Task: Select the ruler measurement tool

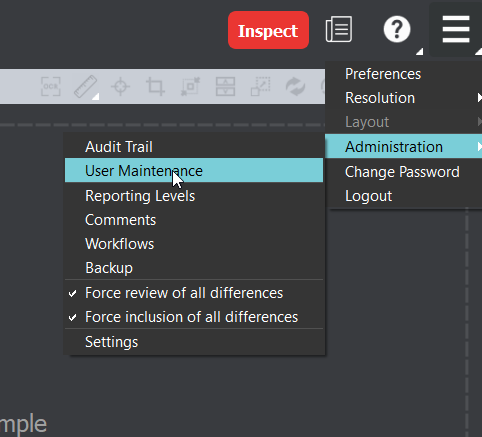Action: tap(86, 87)
